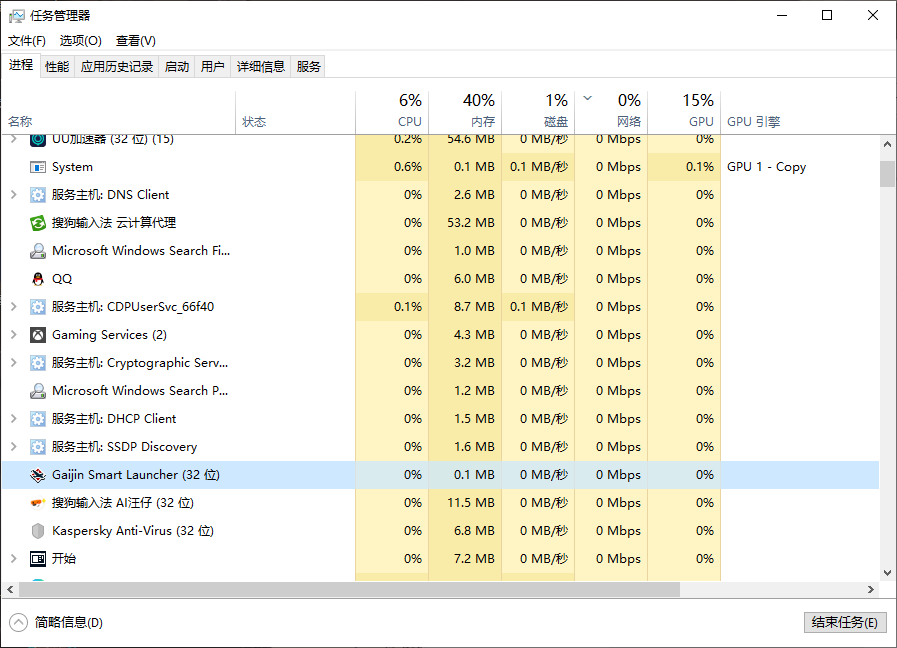Click the horizontal scrollbar right arrow
The height and width of the screenshot is (648, 897).
pos(871,589)
